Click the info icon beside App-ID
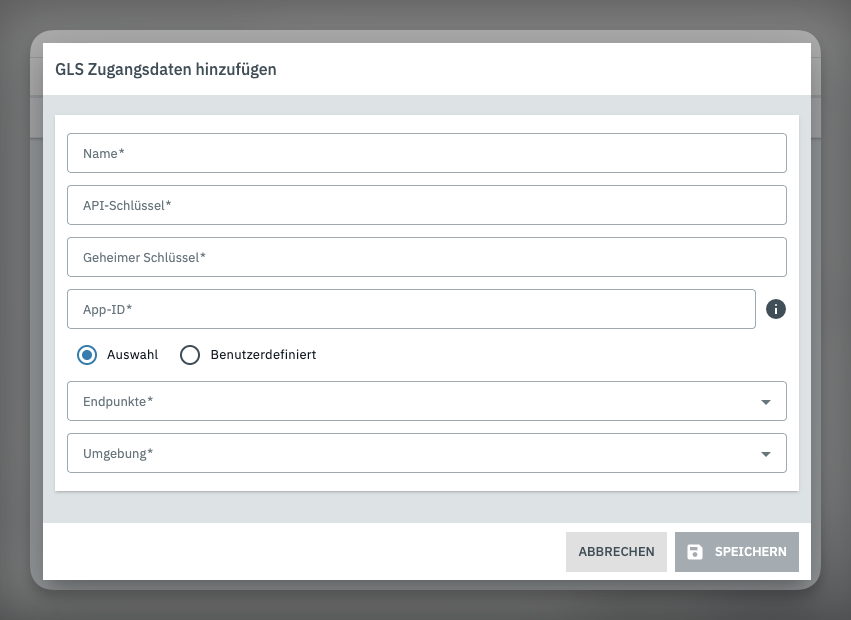The image size is (851, 620). click(x=776, y=309)
